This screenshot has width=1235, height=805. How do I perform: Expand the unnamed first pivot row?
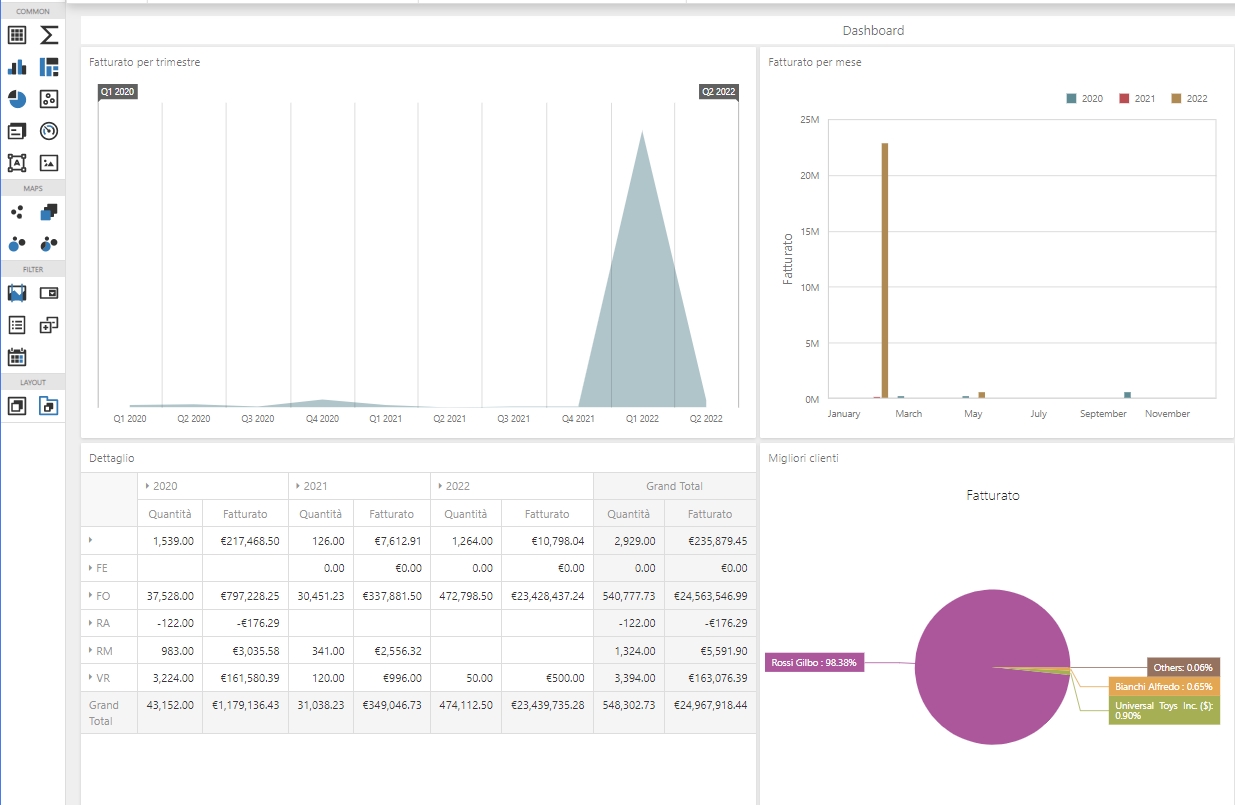point(91,540)
